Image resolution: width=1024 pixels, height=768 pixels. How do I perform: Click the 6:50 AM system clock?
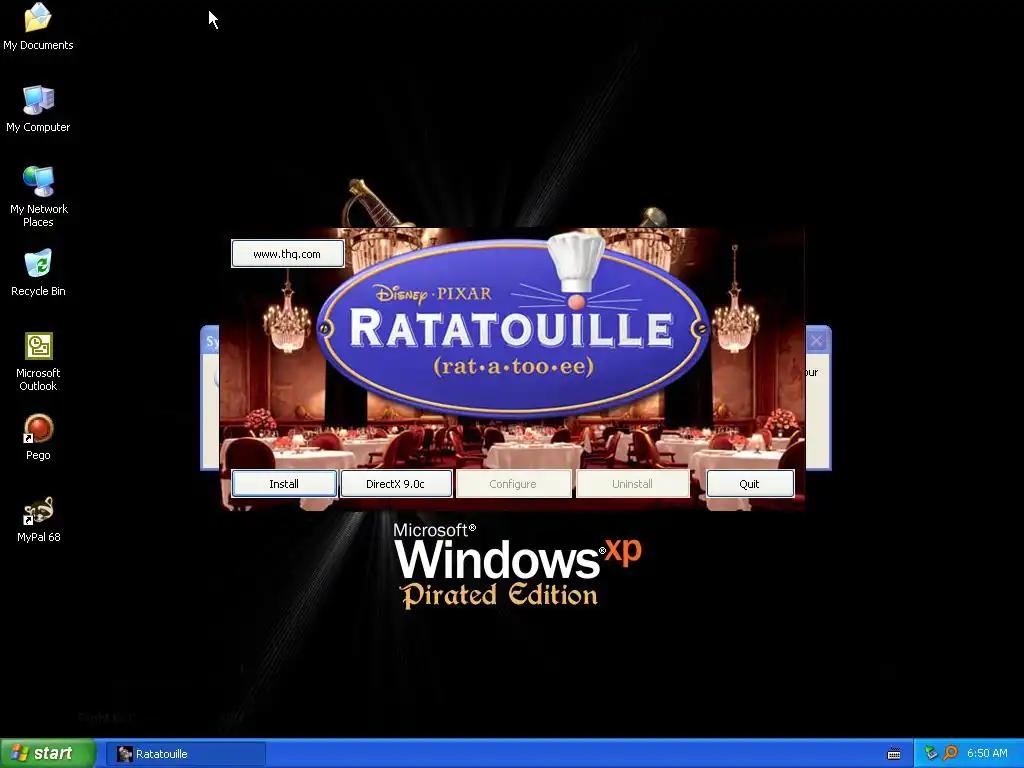987,754
